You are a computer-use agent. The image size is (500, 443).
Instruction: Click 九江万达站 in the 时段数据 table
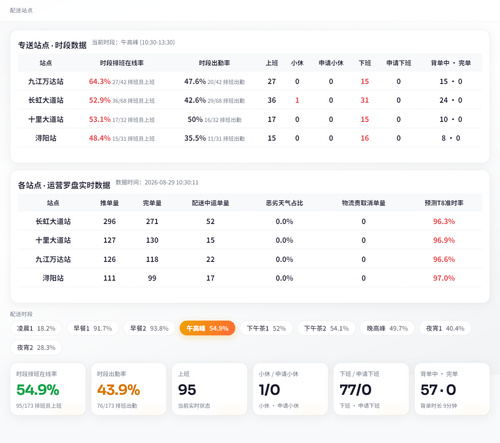coord(46,81)
